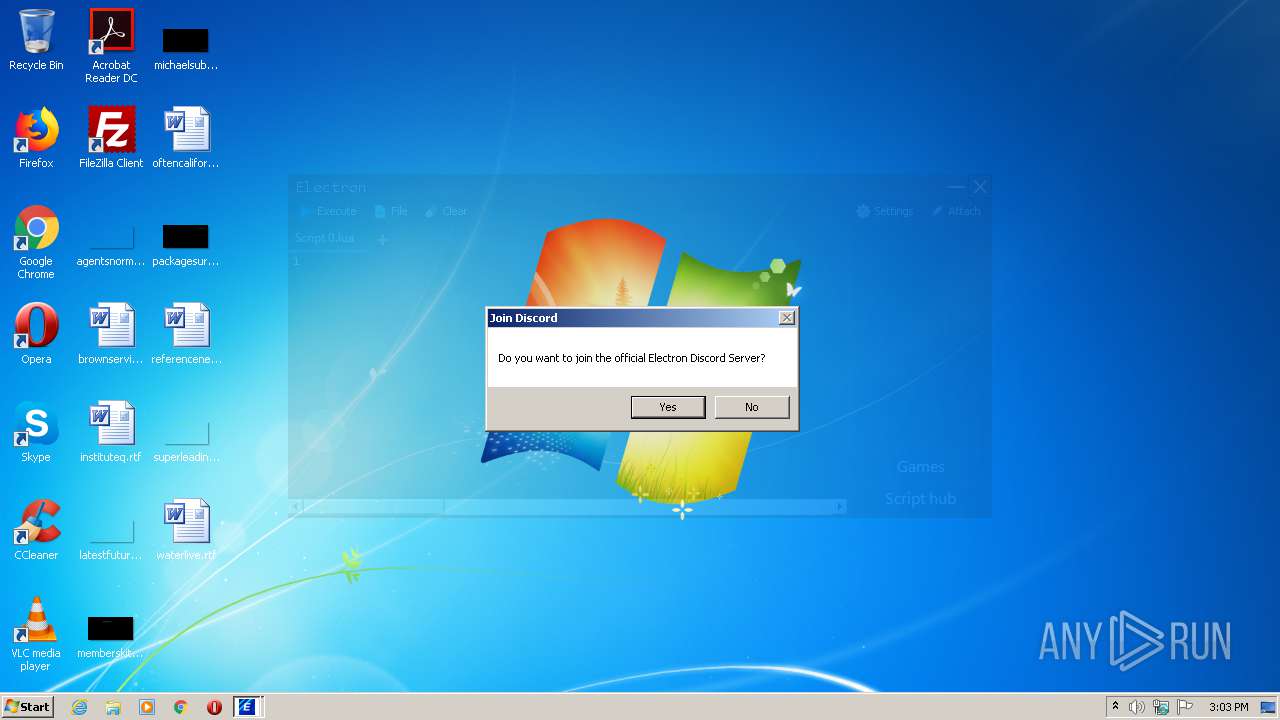Launch Chrome from the taskbar
This screenshot has height=720, width=1280.
181,707
